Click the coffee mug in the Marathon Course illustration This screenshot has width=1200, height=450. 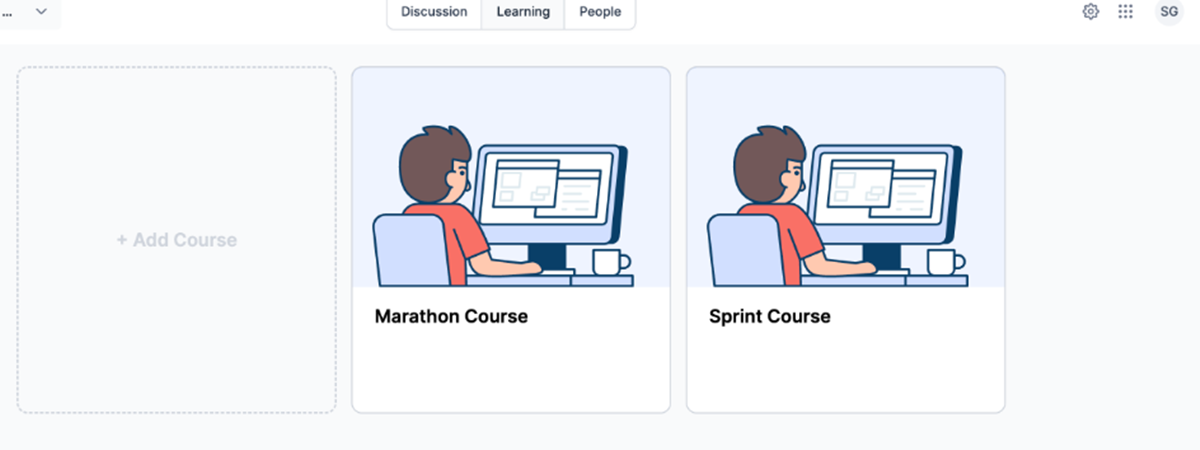(612, 262)
